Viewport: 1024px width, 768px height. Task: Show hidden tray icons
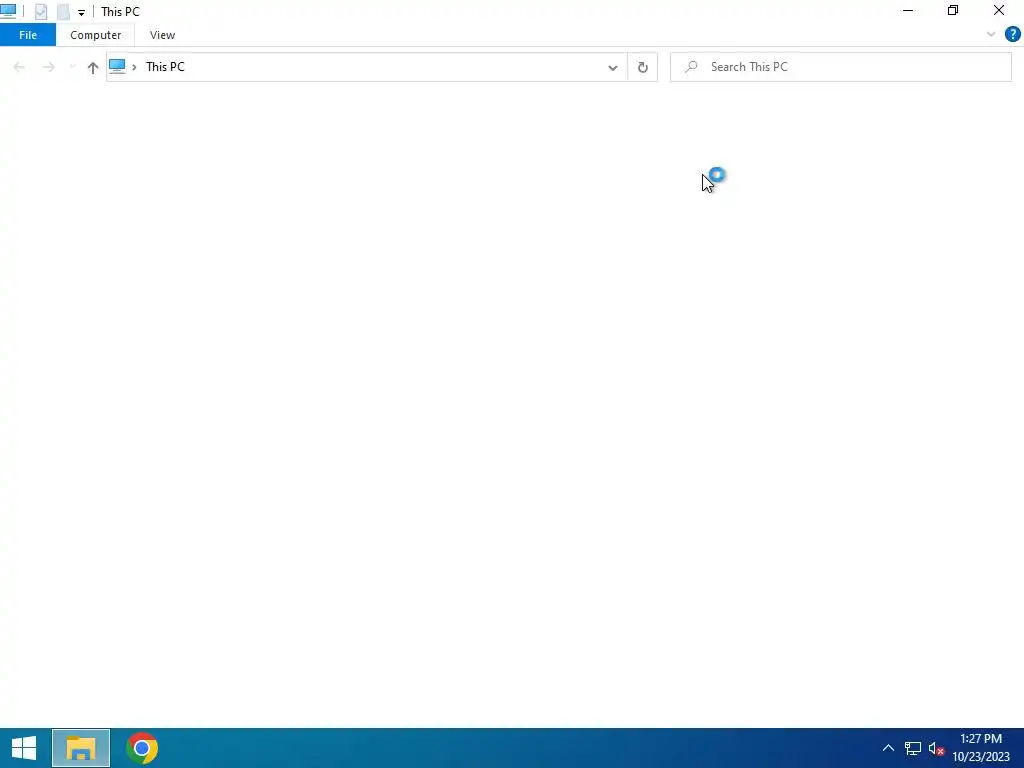[x=888, y=748]
